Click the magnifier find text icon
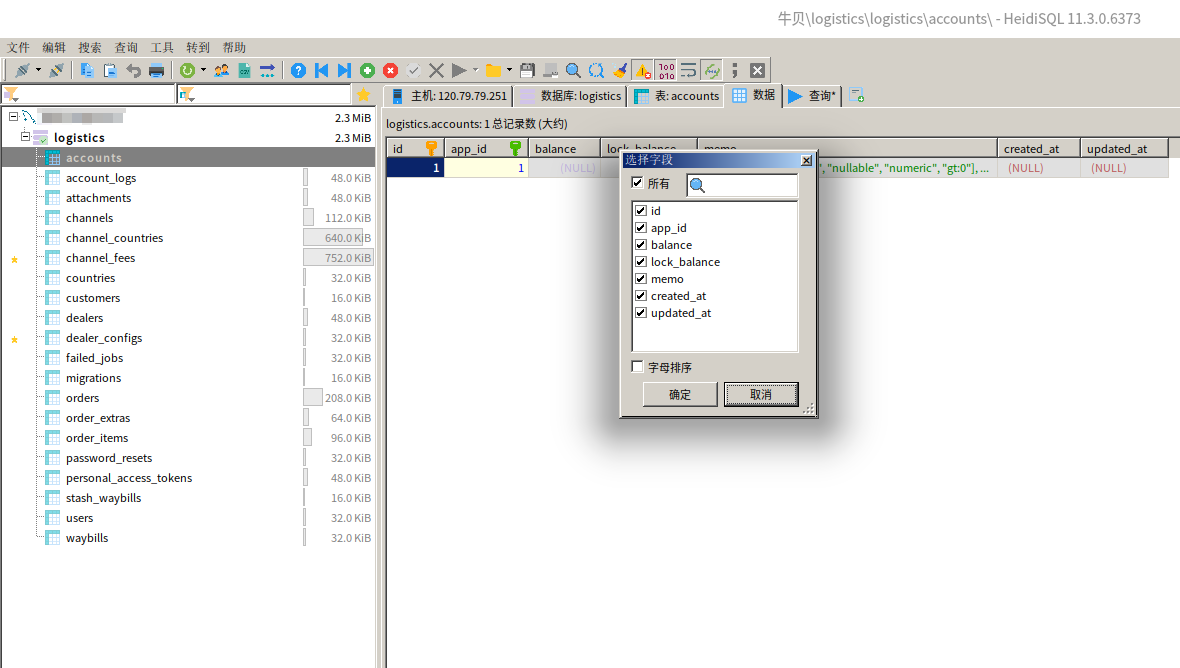This screenshot has height=668, width=1180. point(573,71)
